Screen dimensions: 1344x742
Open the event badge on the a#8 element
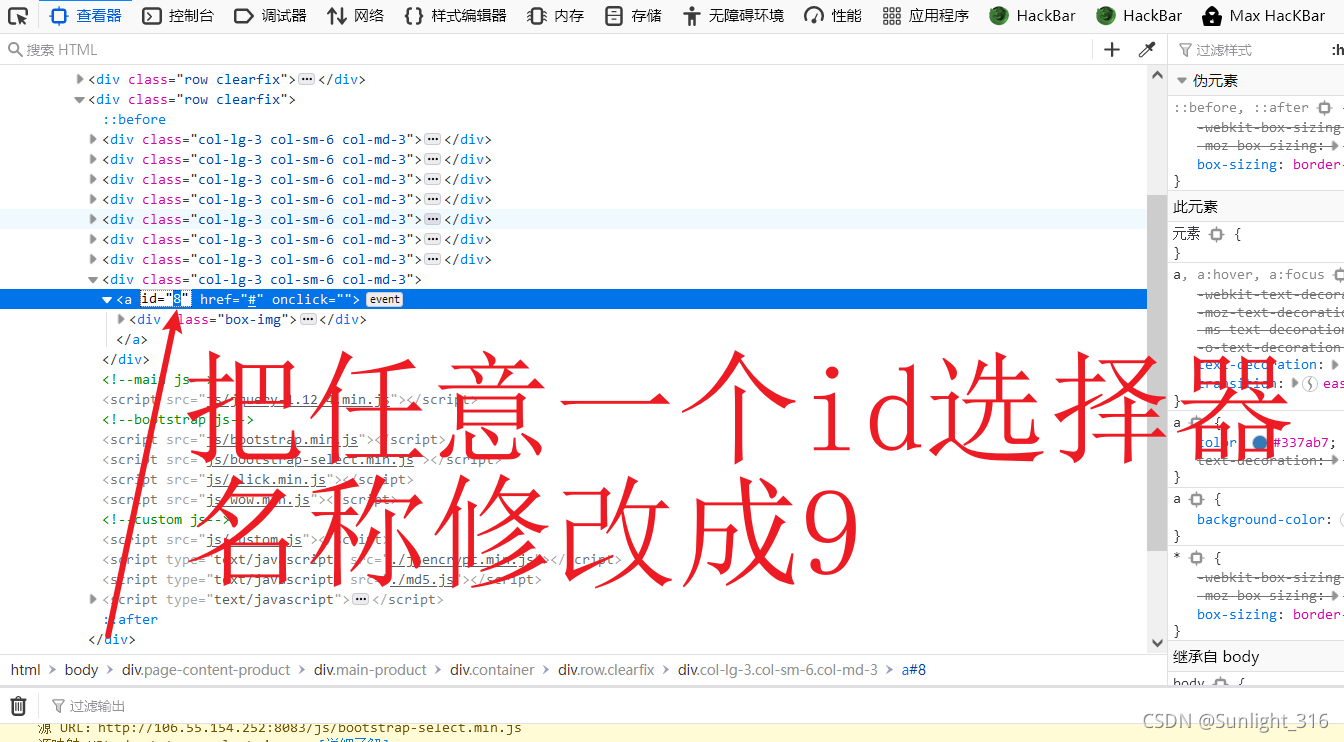pyautogui.click(x=384, y=299)
